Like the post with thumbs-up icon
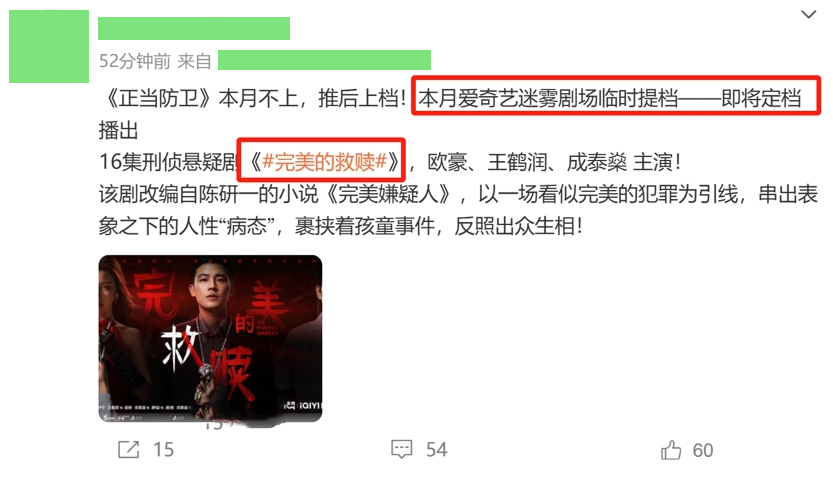The width and height of the screenshot is (833, 487). [671, 449]
